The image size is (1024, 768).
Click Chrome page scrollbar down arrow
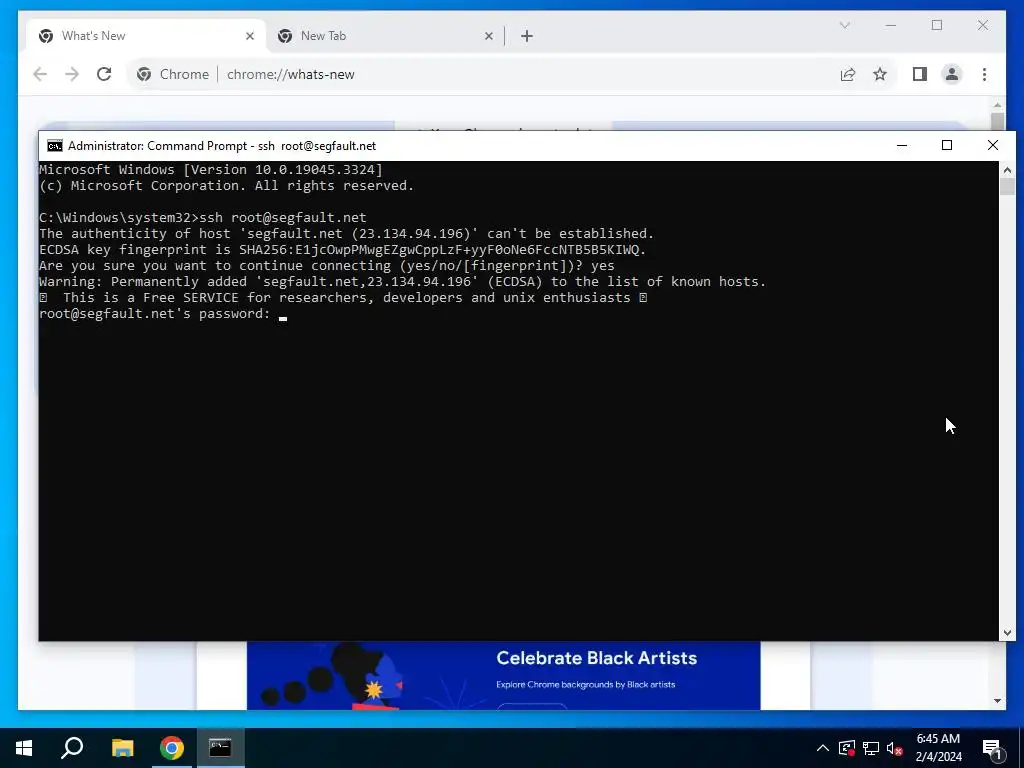[x=997, y=701]
